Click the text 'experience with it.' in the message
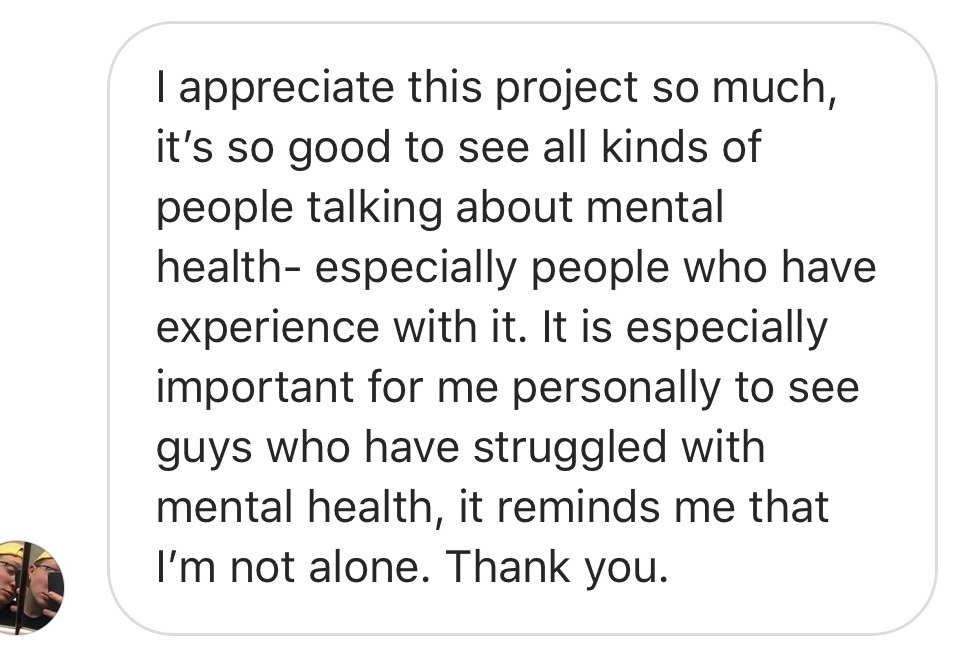 (x=337, y=328)
